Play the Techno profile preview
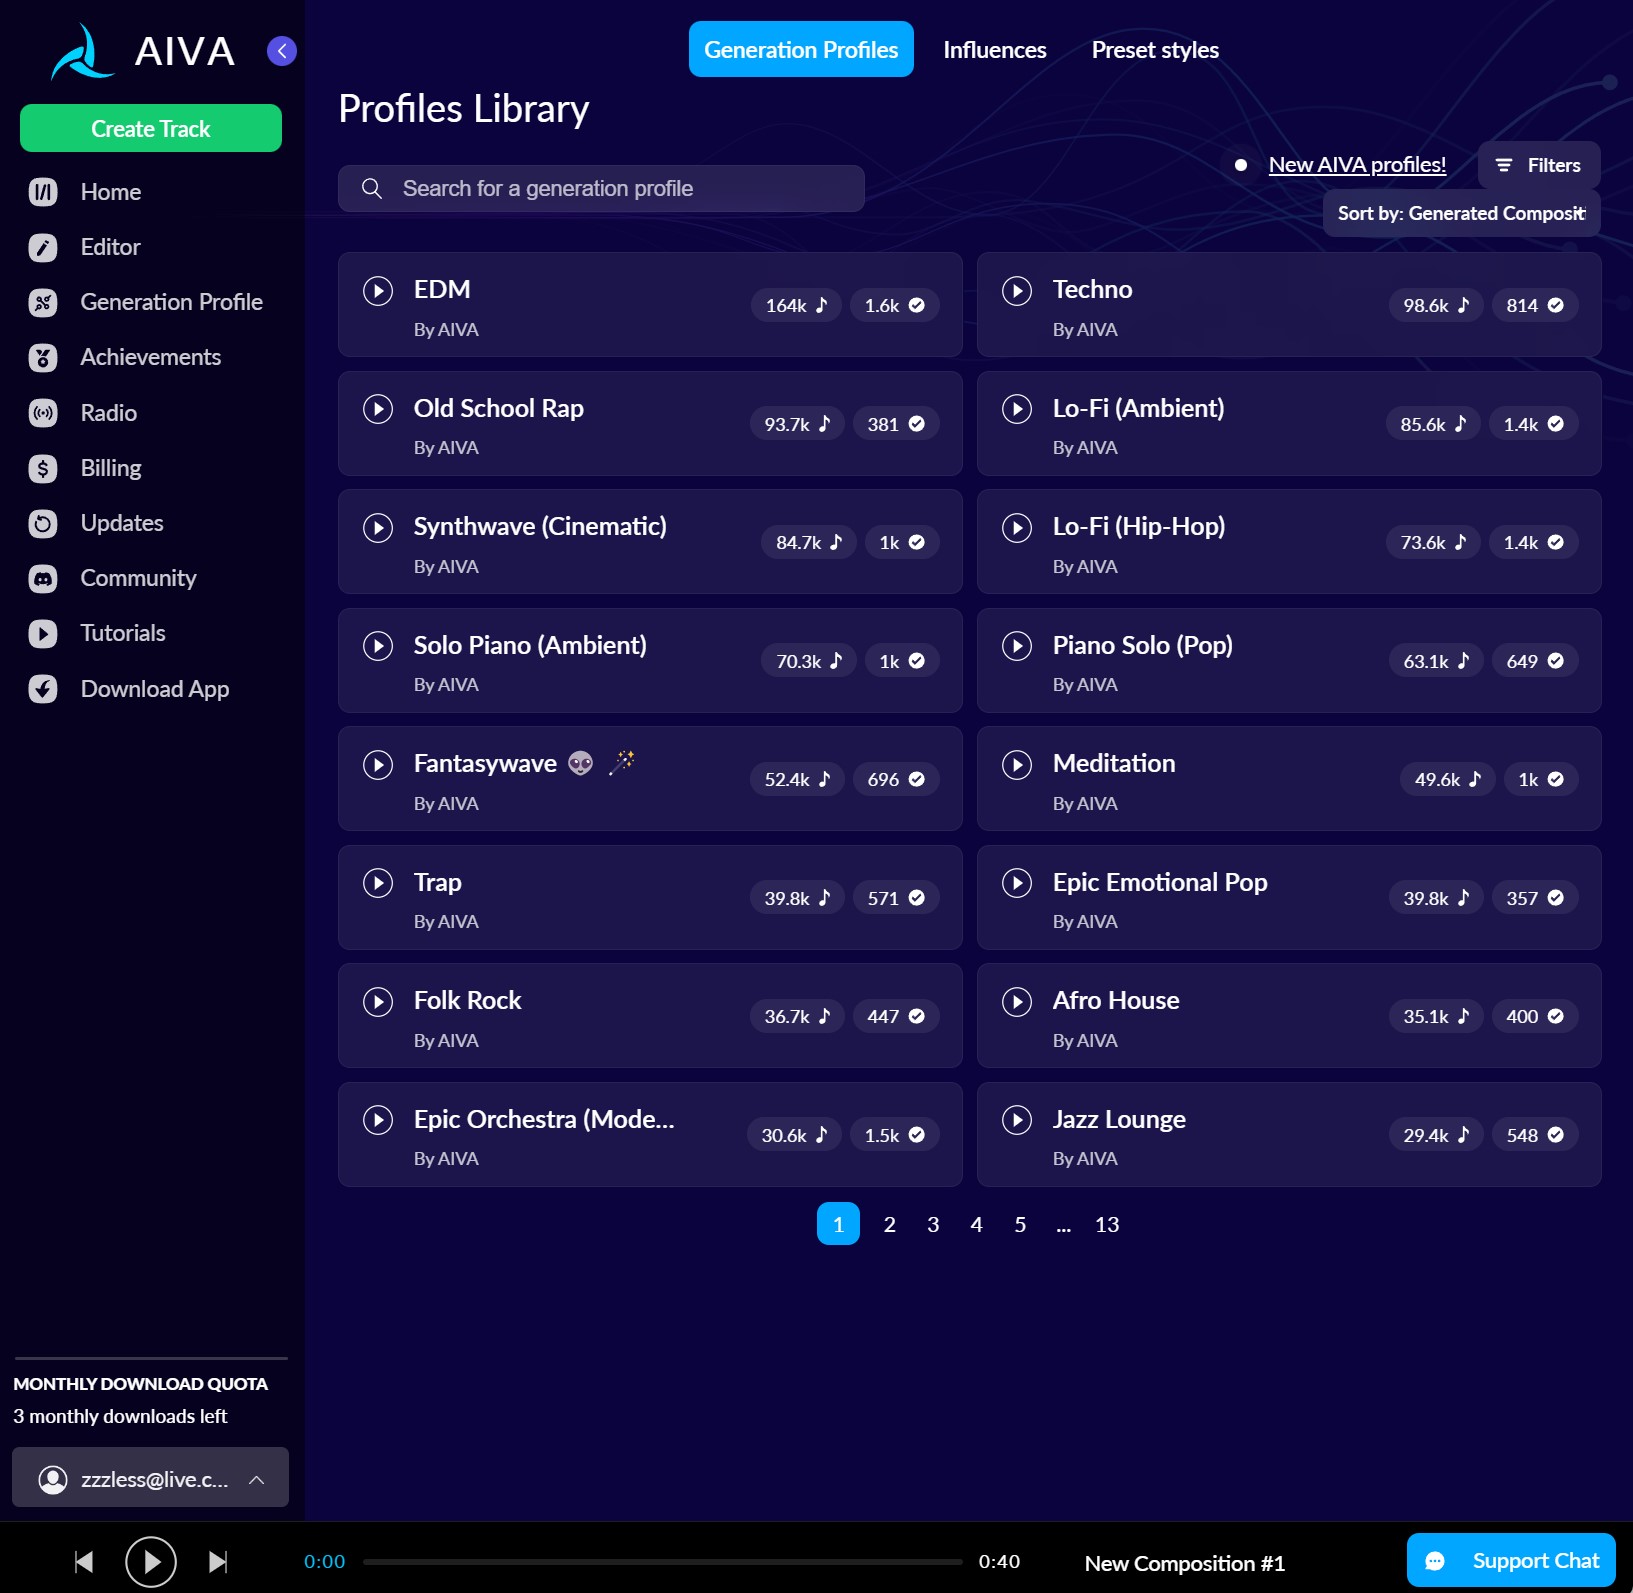Screen dimensions: 1633x1593 (1017, 291)
